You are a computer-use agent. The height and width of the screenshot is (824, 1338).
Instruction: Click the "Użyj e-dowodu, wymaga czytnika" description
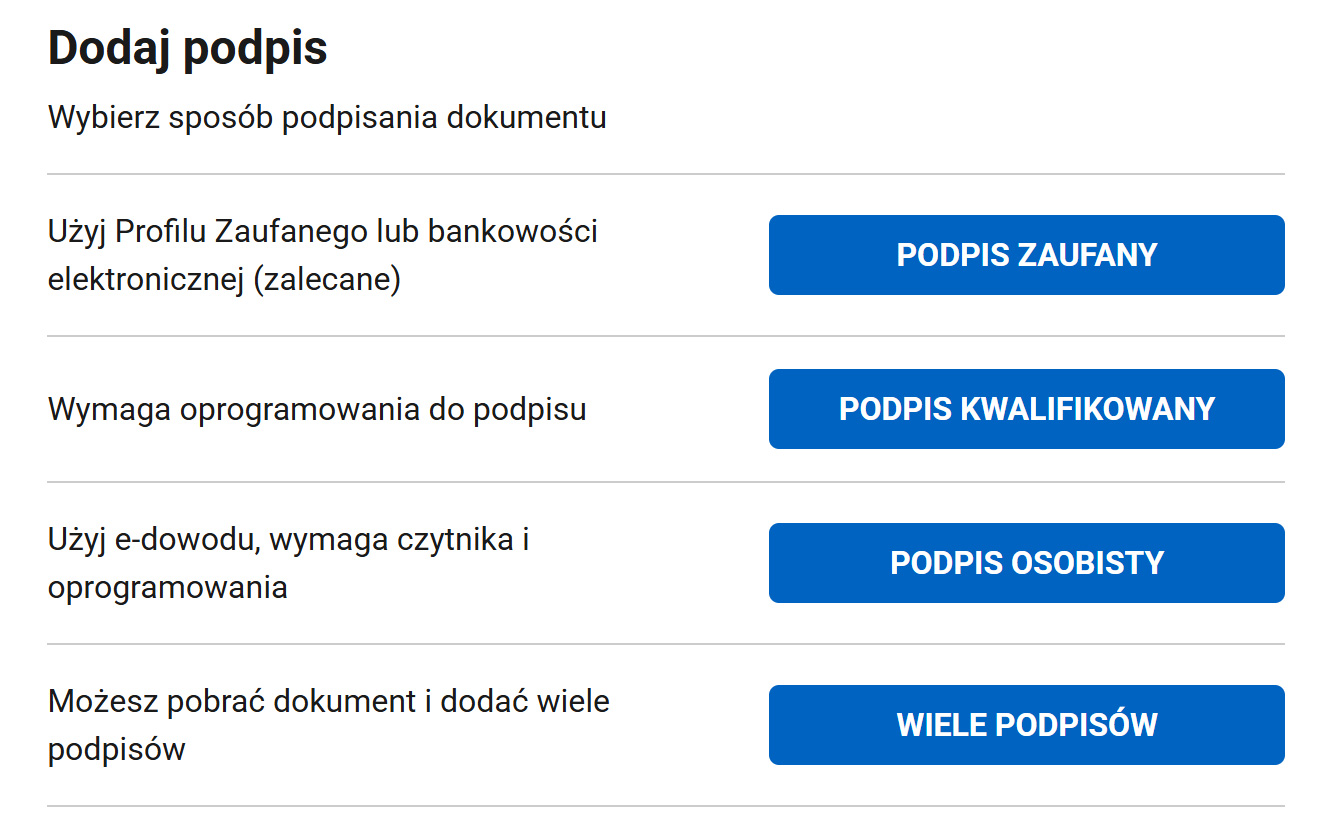(288, 540)
